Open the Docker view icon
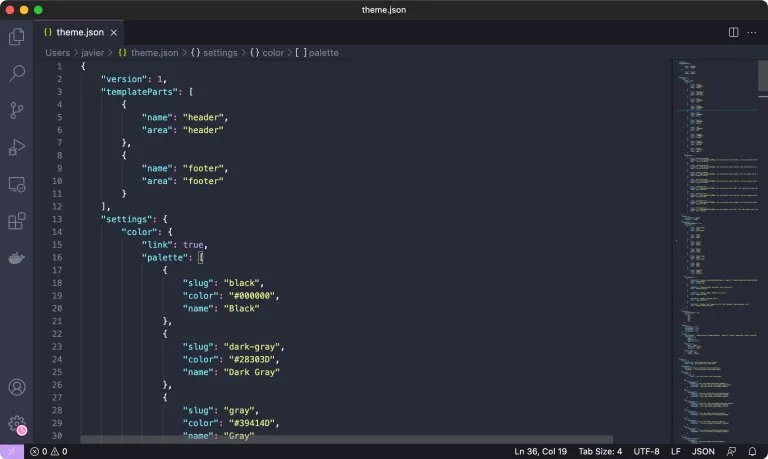768x459 pixels. (x=17, y=258)
